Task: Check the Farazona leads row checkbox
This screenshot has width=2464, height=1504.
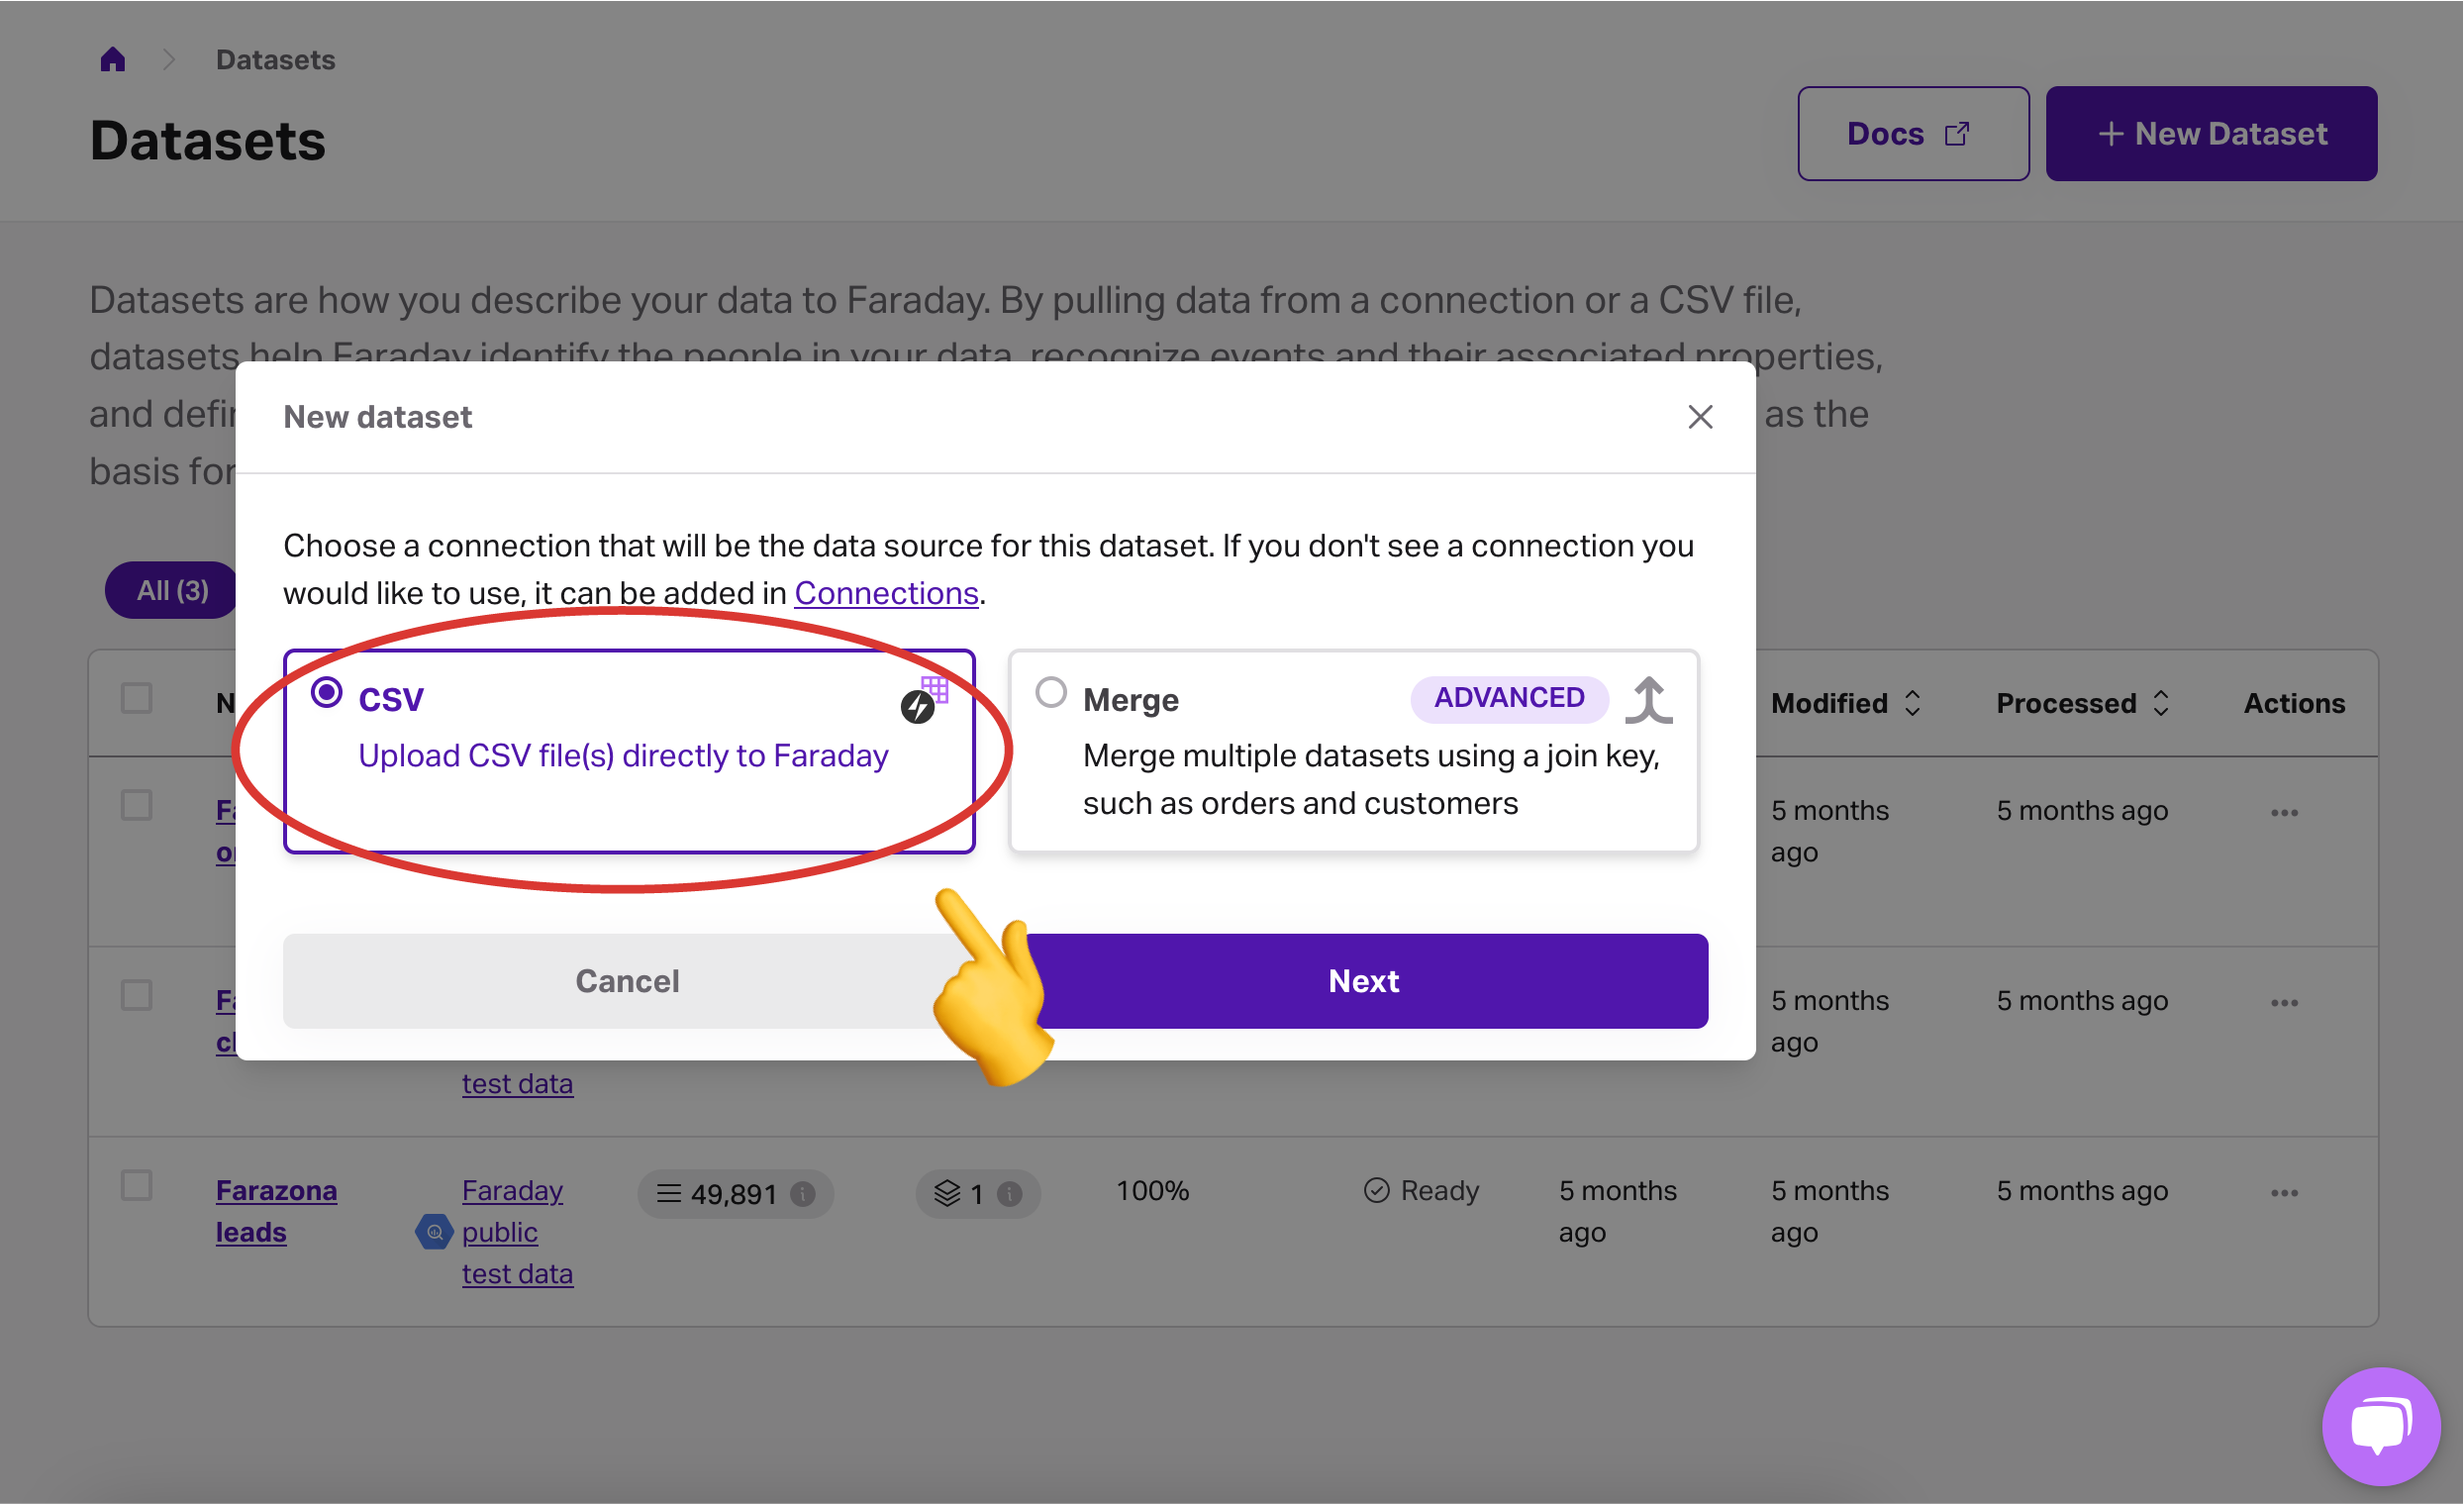Action: (x=137, y=1186)
